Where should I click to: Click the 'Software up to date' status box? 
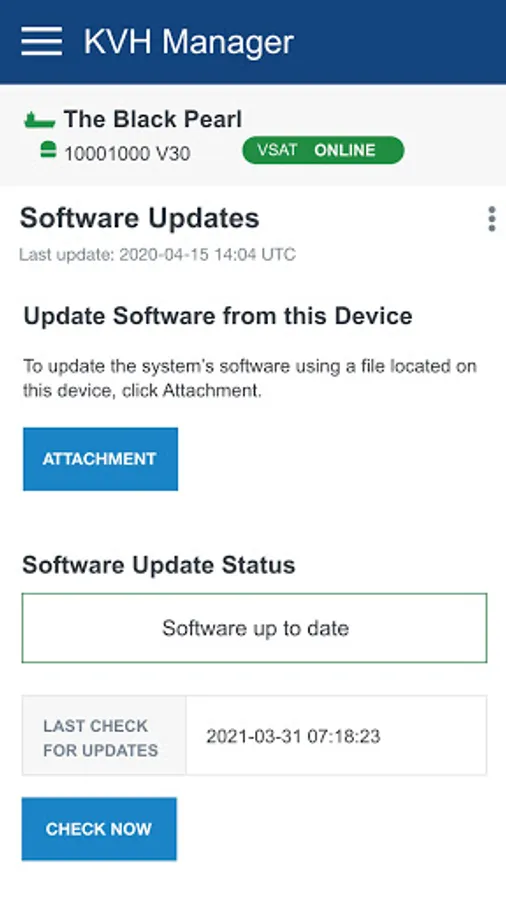(x=255, y=628)
